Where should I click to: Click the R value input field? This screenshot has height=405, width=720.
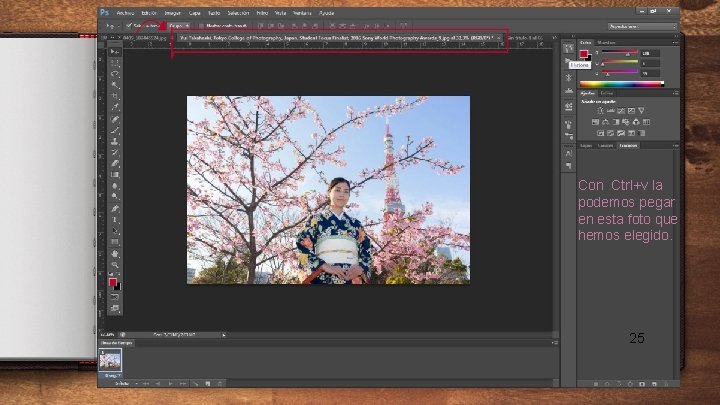pos(650,53)
